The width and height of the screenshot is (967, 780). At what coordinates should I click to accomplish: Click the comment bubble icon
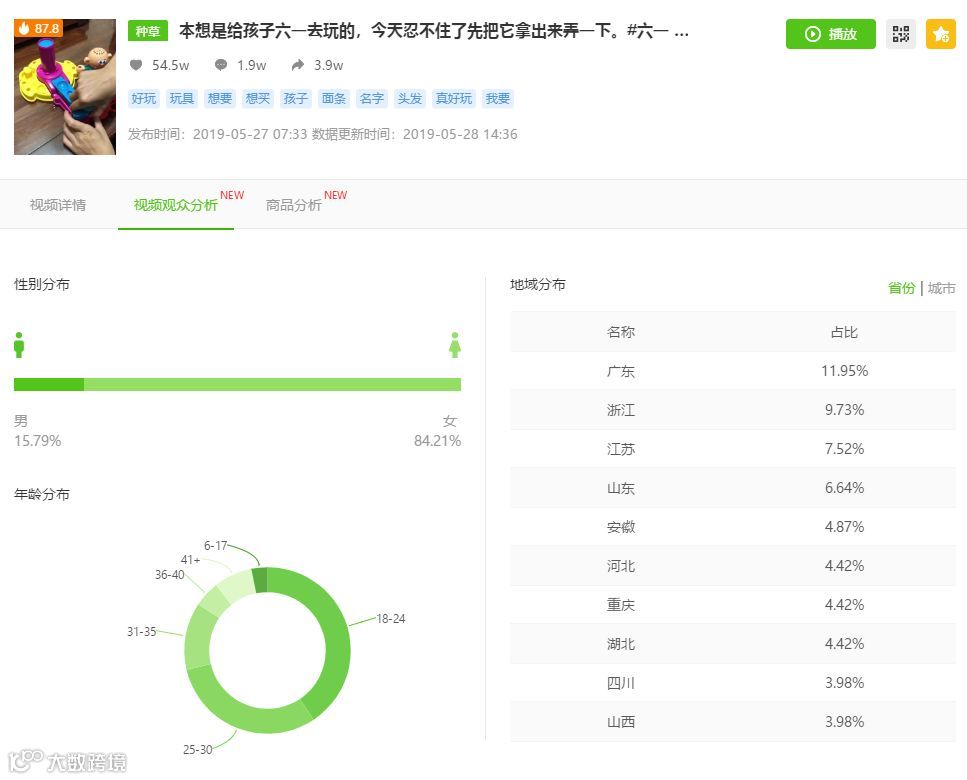[x=221, y=65]
